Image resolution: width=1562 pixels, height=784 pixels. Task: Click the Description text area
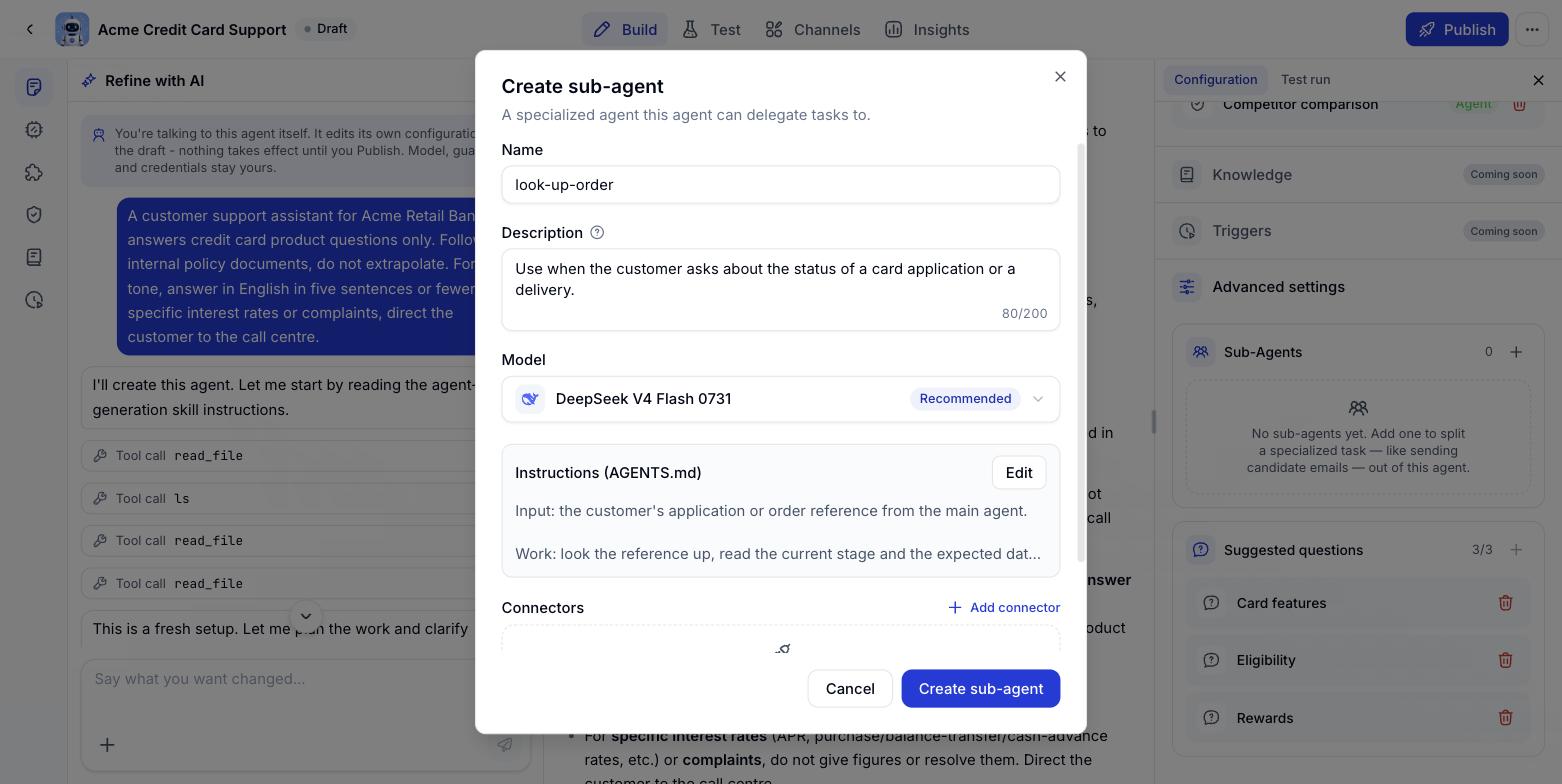coord(780,289)
